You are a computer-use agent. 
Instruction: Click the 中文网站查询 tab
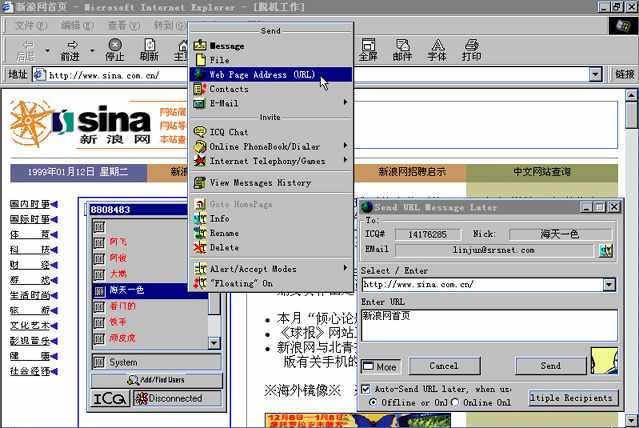(x=542, y=172)
